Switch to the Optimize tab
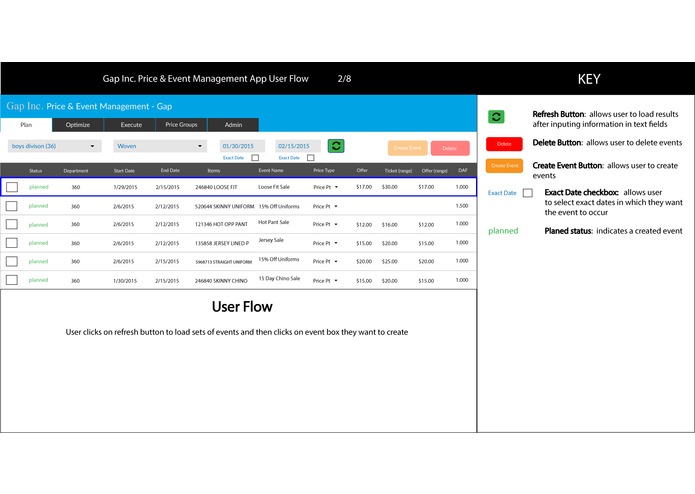The image size is (695, 494). tap(78, 125)
